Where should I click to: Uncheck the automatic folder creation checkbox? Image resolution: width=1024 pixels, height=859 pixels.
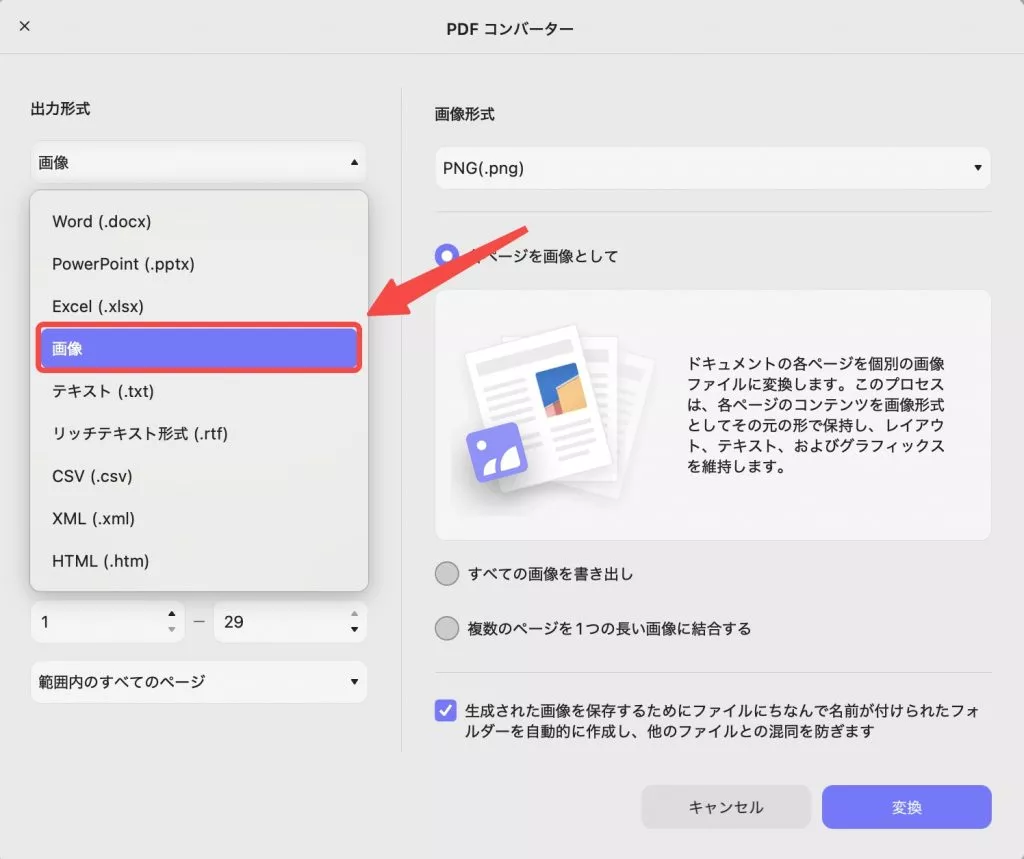[x=444, y=710]
